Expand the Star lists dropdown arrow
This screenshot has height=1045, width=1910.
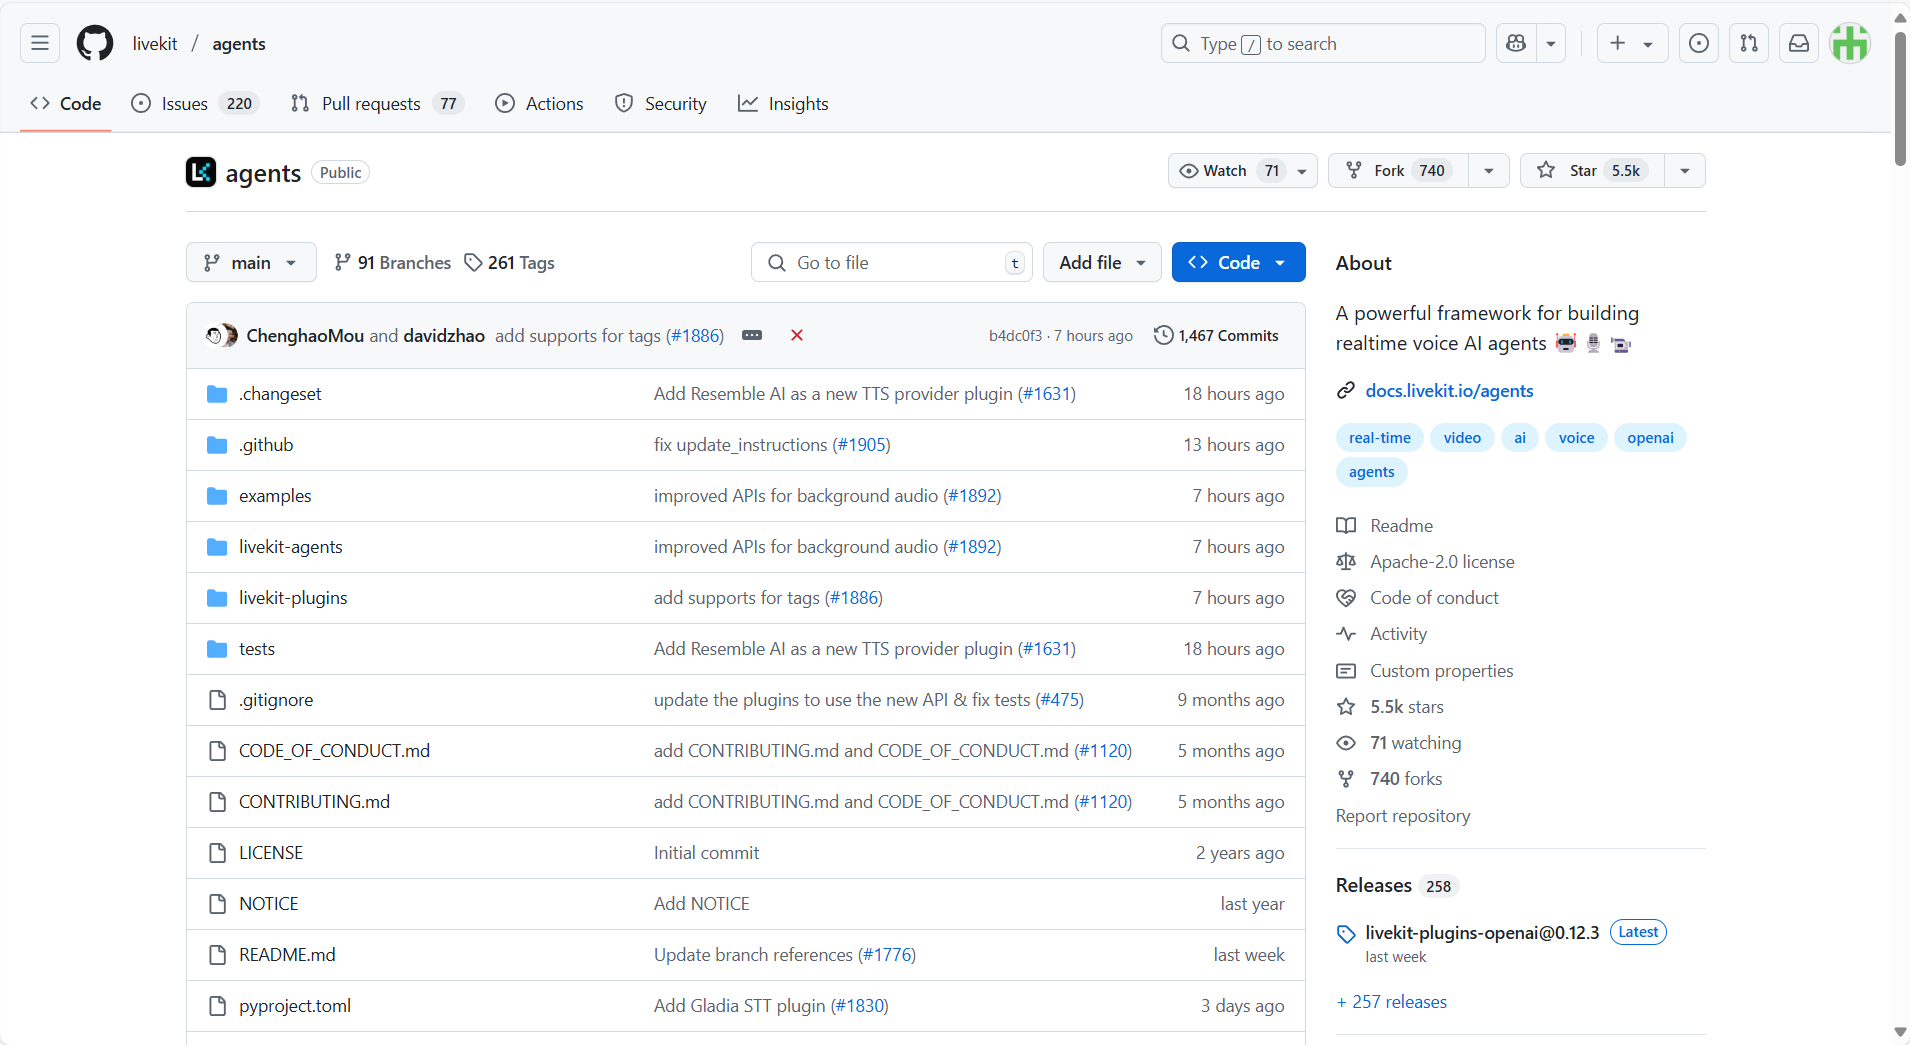[x=1685, y=171]
